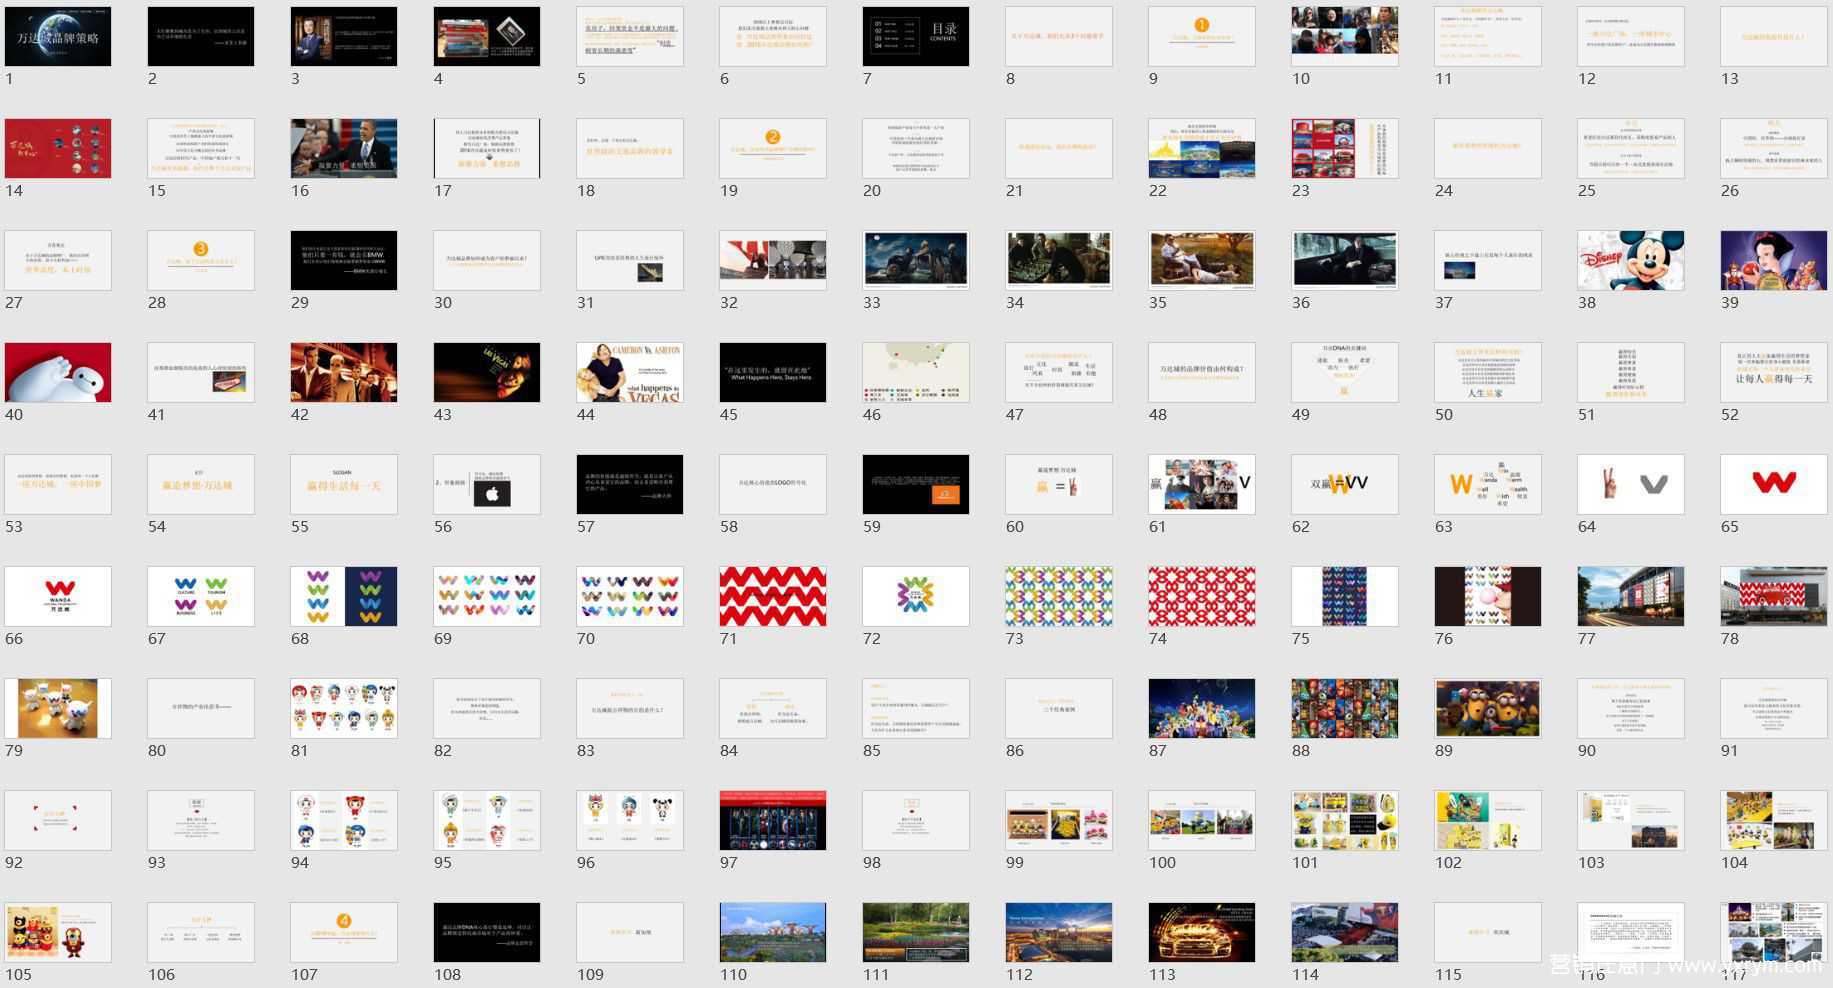The image size is (1833, 988).
Task: Select slide 1 title thumbnail with Earth image
Action: point(58,37)
